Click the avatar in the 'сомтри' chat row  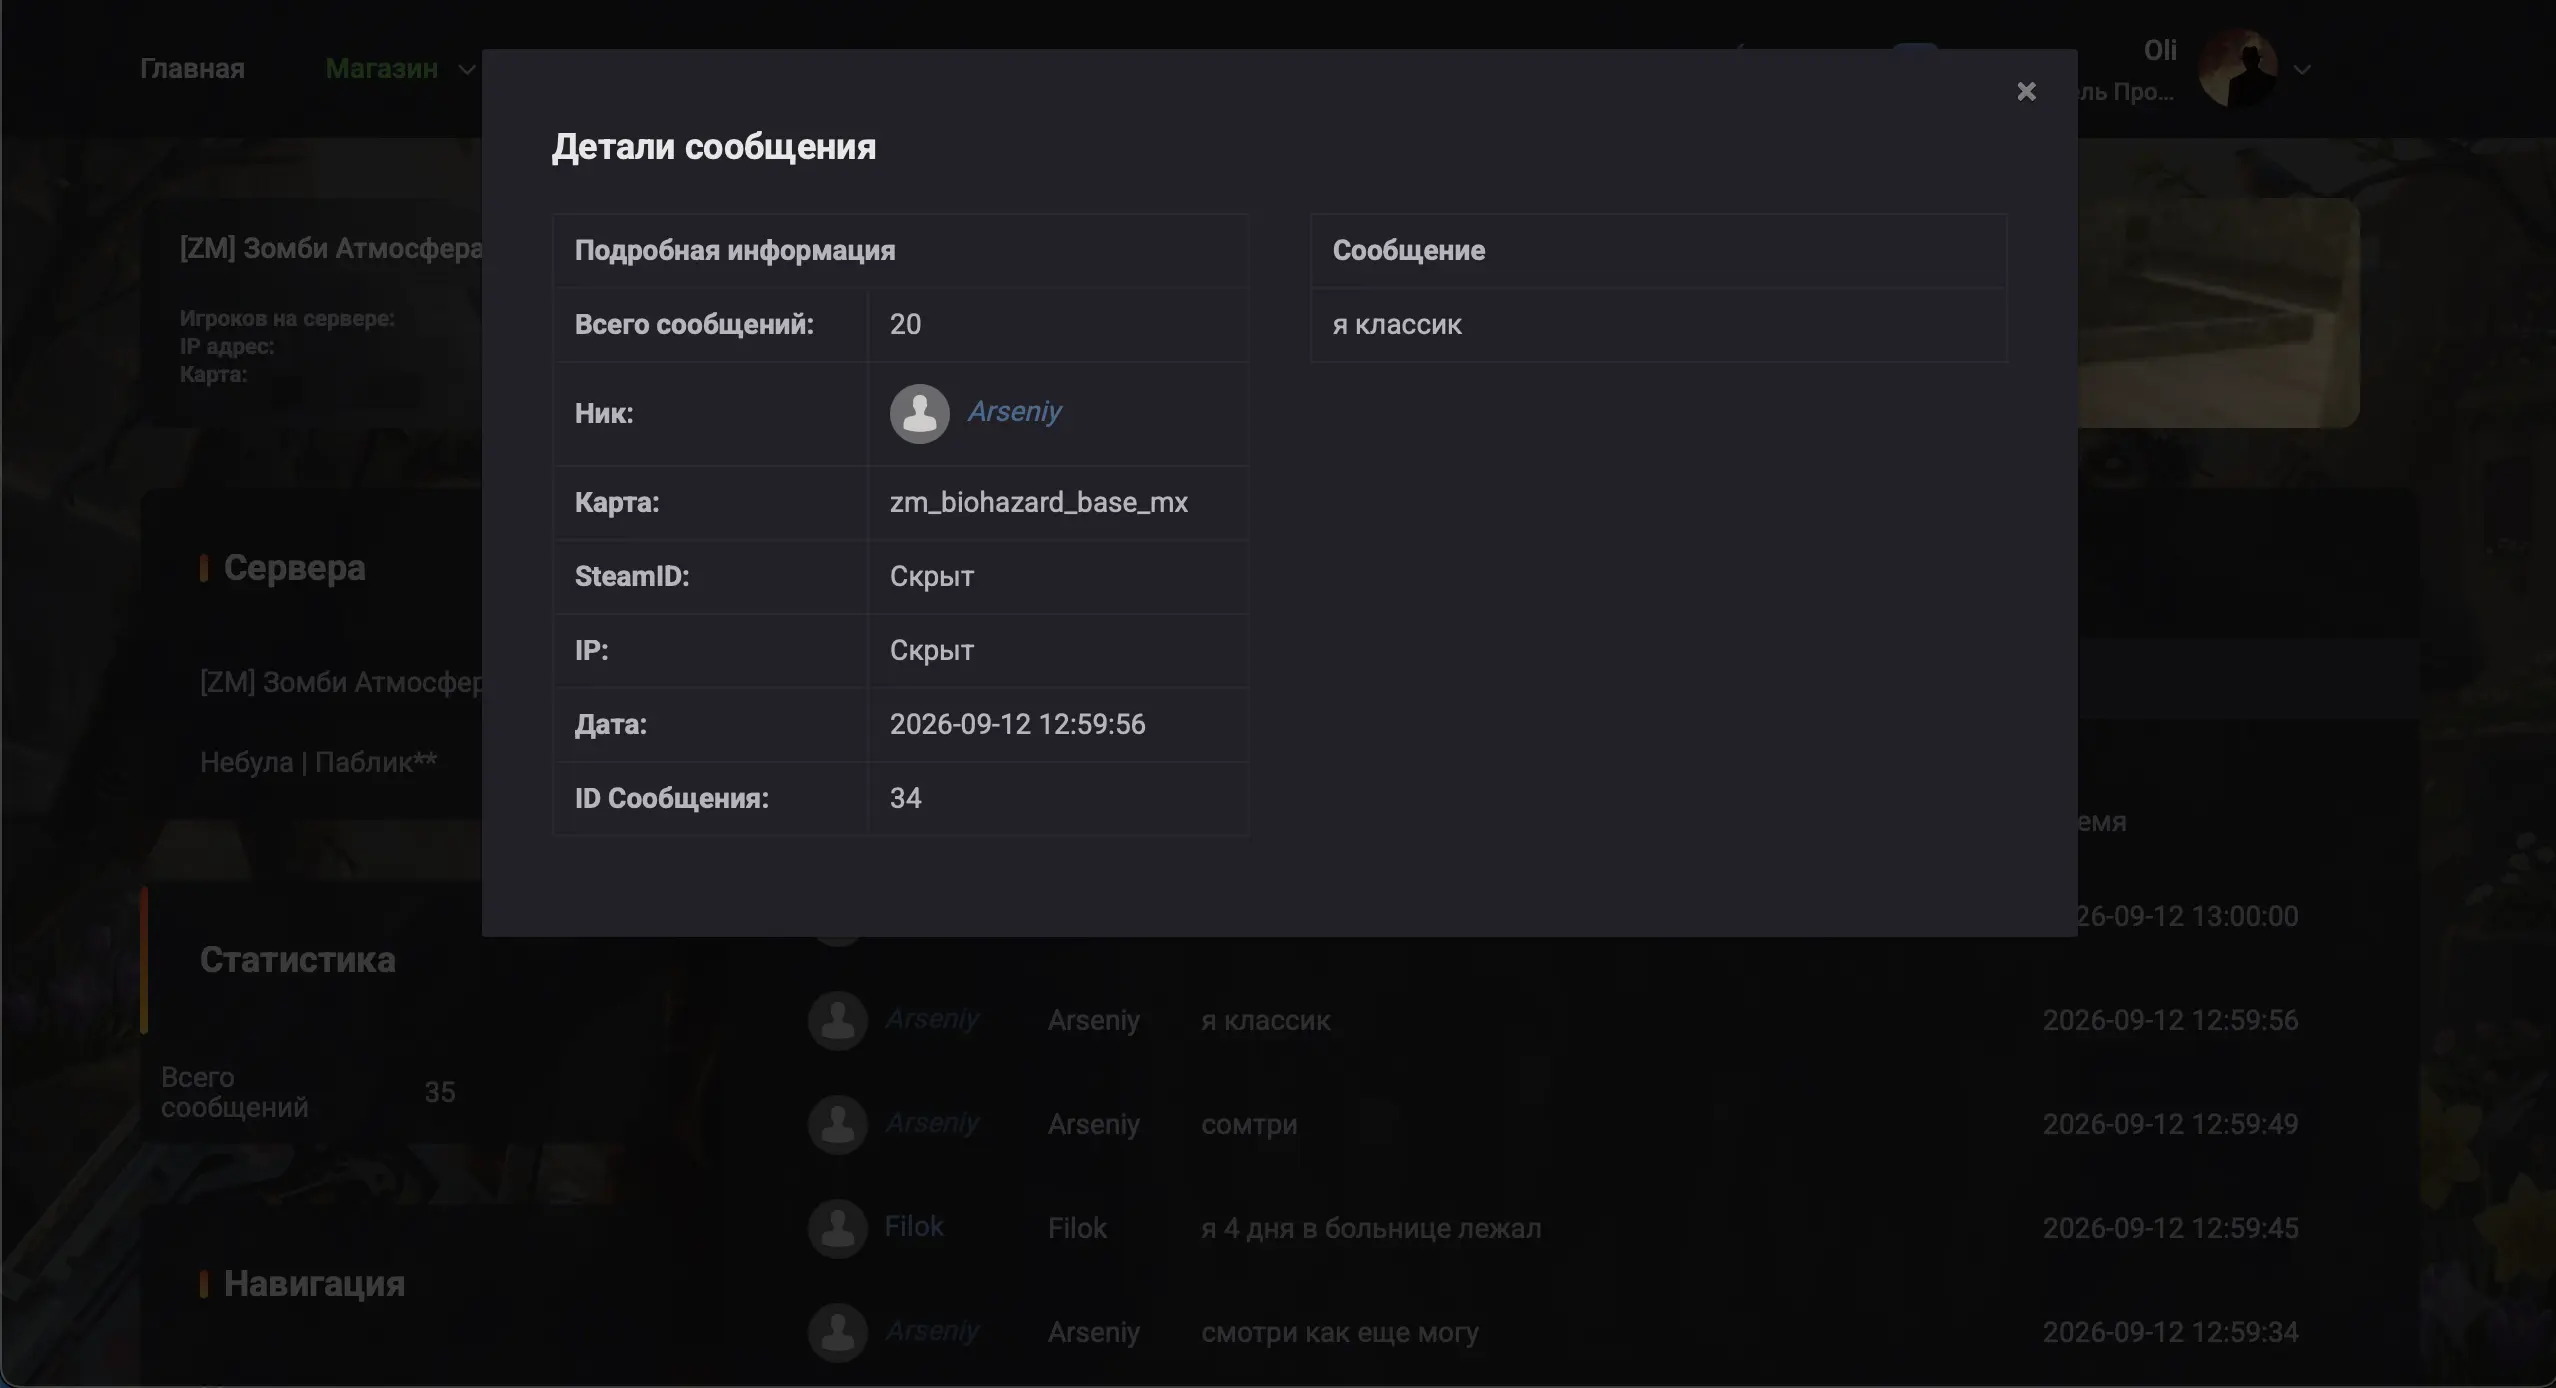click(837, 1124)
